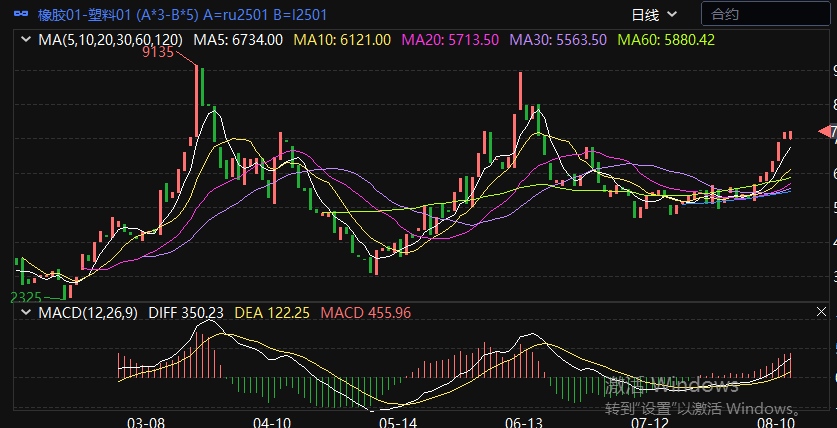The width and height of the screenshot is (837, 428).
Task: Click the 06-13 date on time axis
Action: (x=524, y=422)
